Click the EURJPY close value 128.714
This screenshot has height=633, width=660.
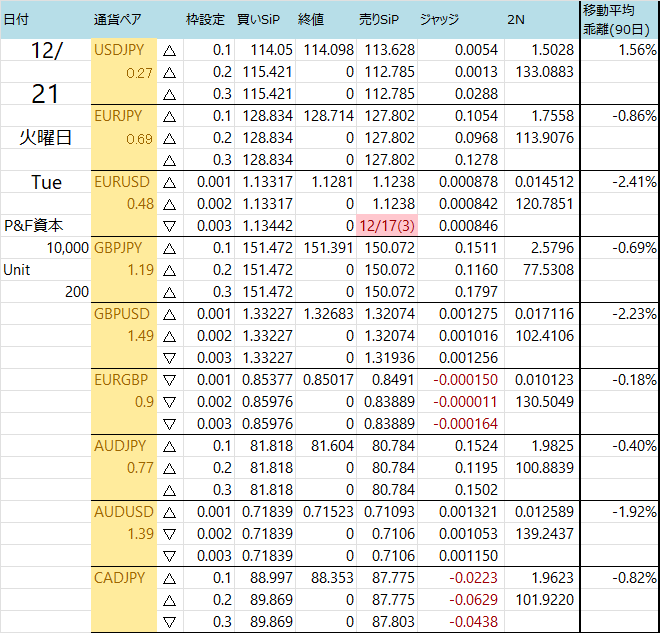coord(328,116)
